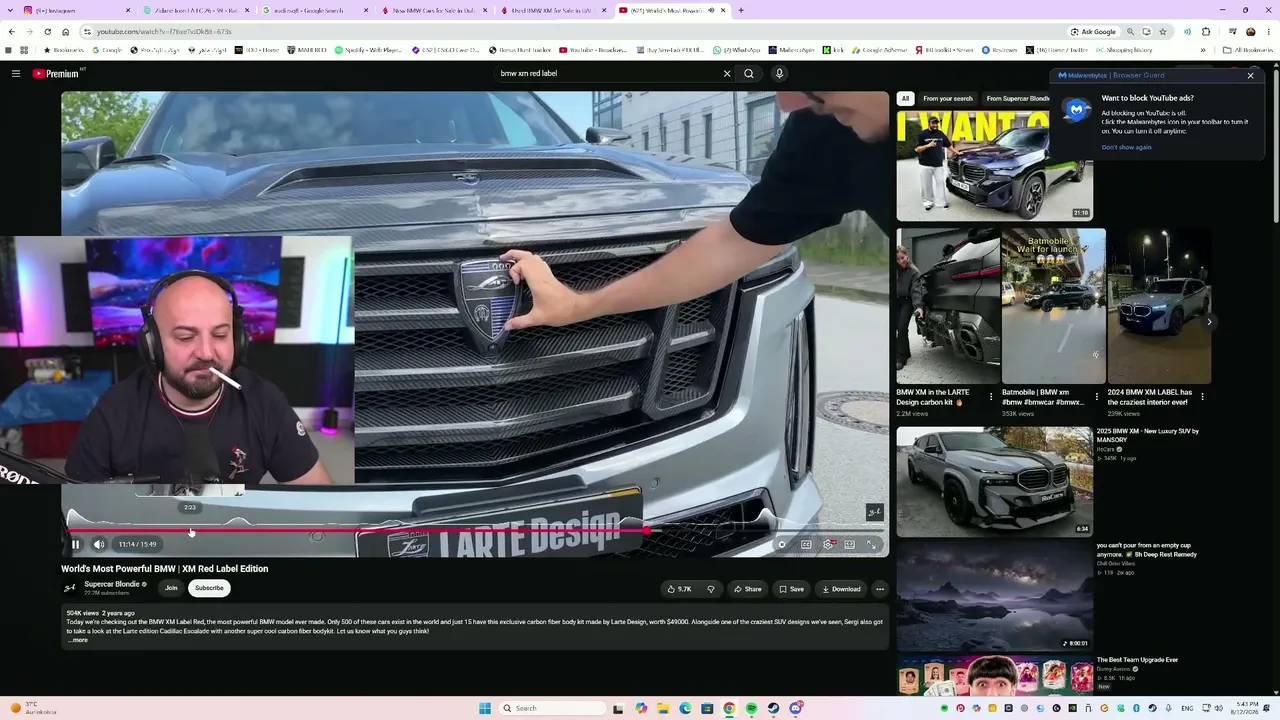The width and height of the screenshot is (1280, 720).
Task: Open video player settings gear
Action: 828,544
